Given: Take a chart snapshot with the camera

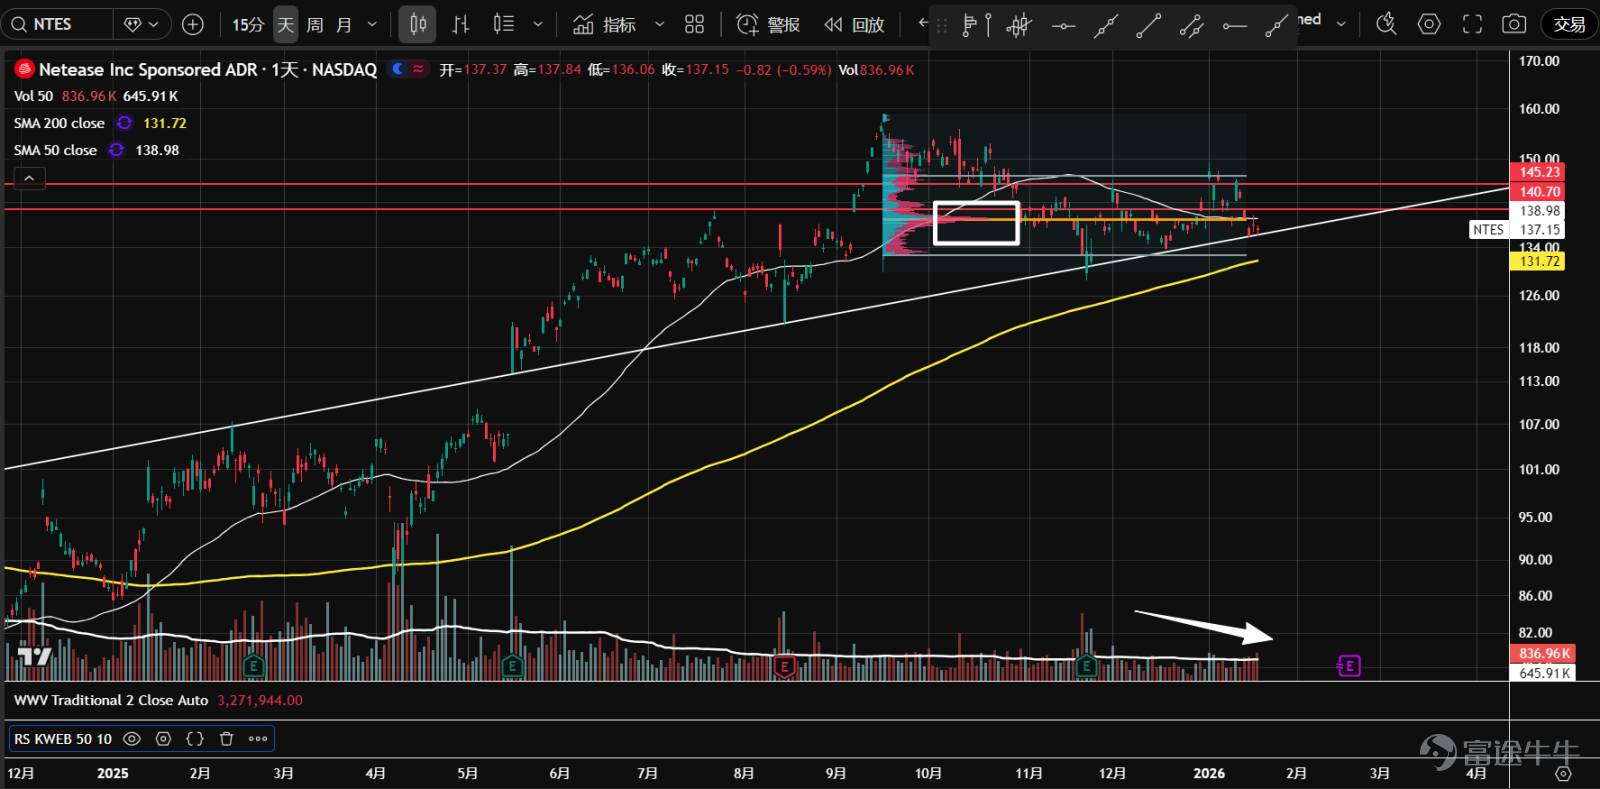Looking at the screenshot, I should [x=1514, y=24].
